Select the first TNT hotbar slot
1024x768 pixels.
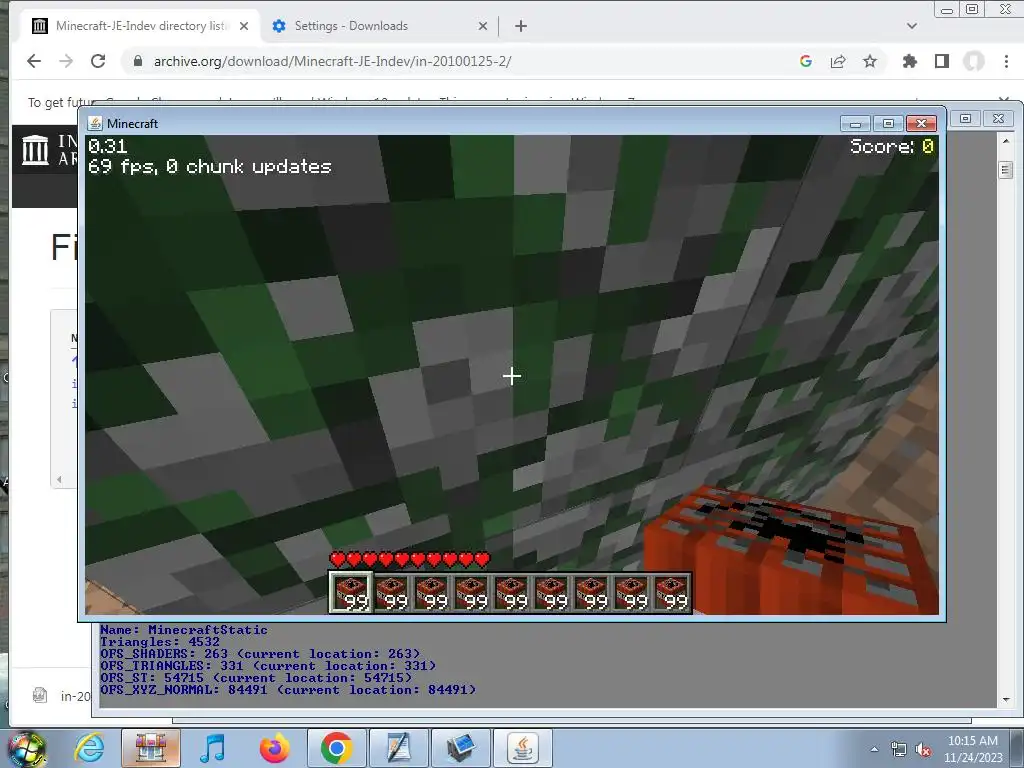click(351, 592)
